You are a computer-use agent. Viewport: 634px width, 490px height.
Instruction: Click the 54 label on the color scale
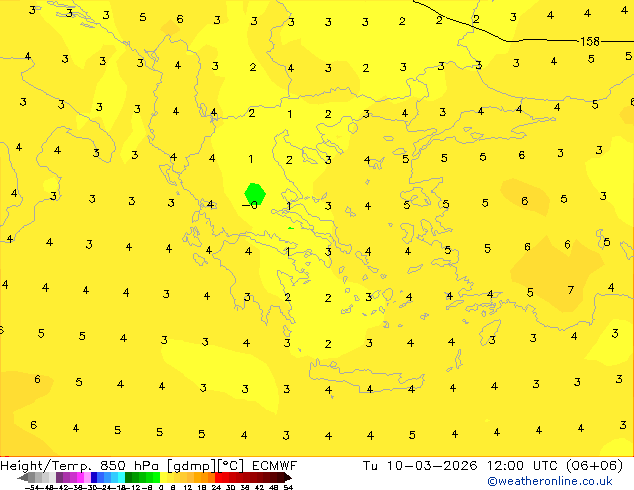pyautogui.click(x=288, y=487)
